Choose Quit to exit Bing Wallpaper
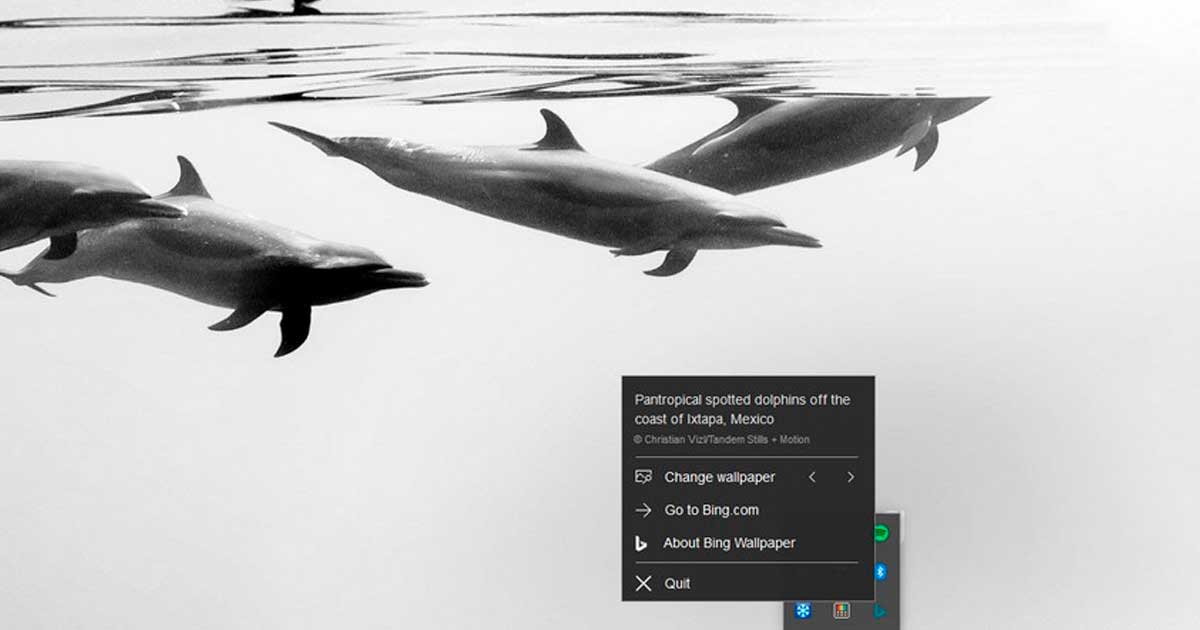This screenshot has height=630, width=1200. (677, 583)
